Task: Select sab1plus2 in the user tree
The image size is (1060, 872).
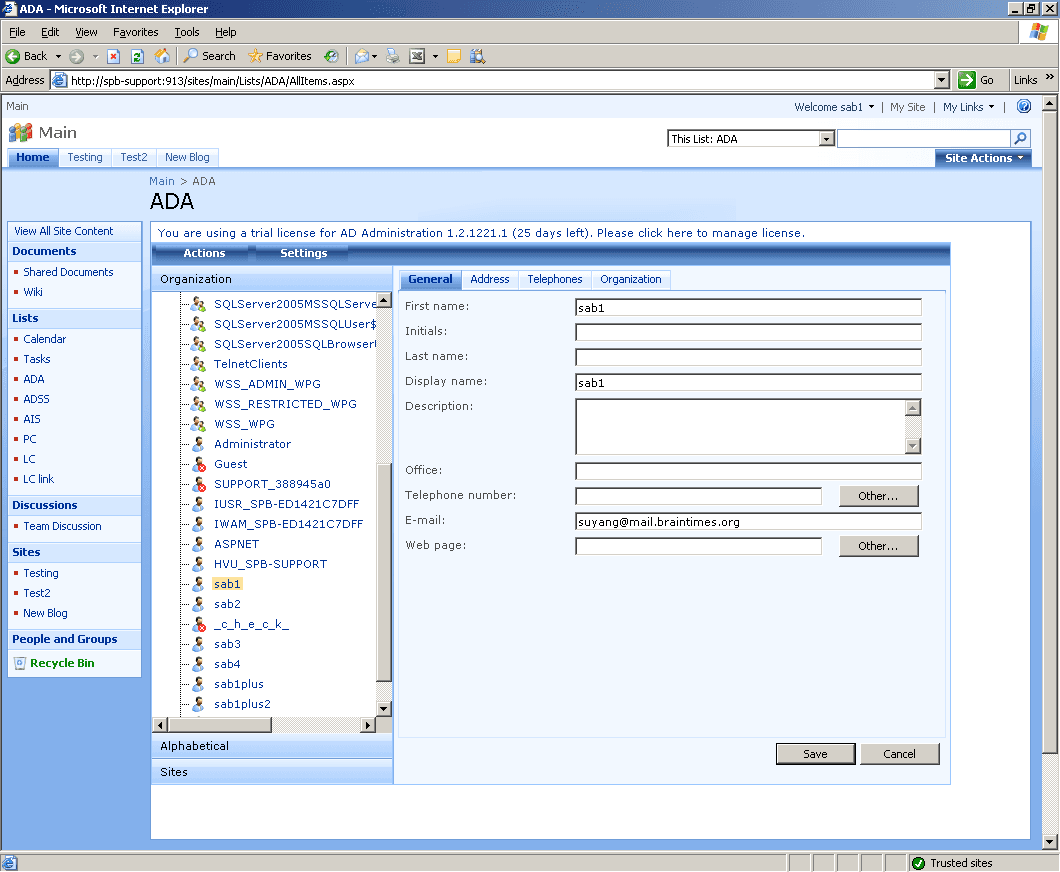Action: pos(242,704)
